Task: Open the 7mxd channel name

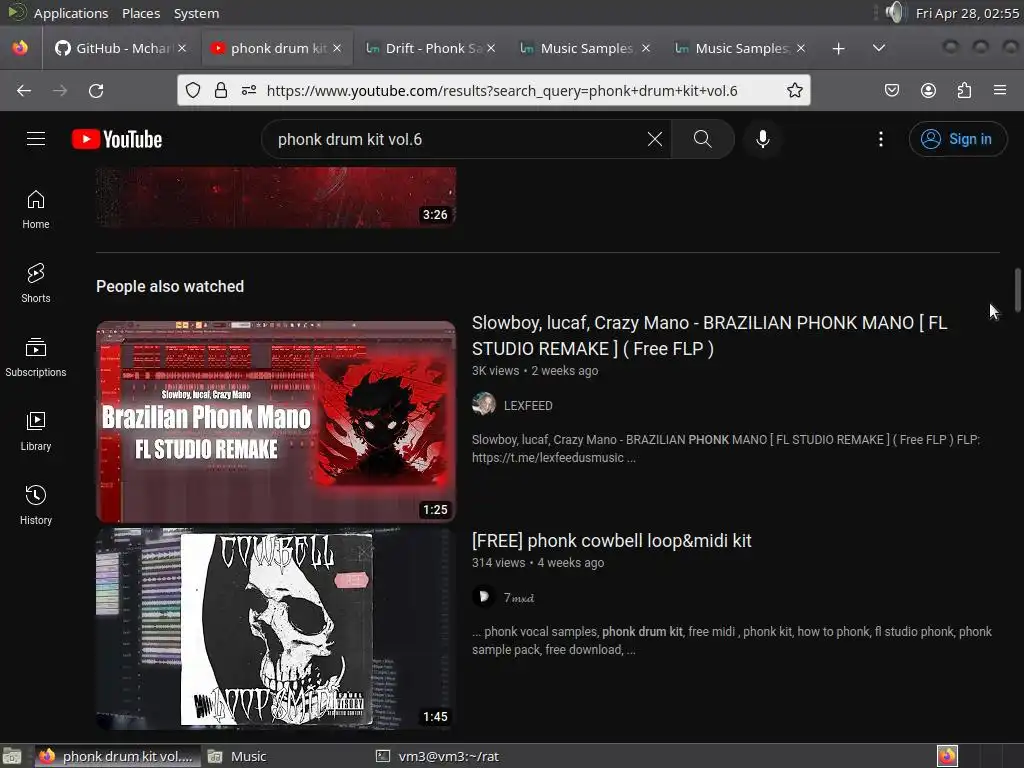Action: [x=519, y=598]
